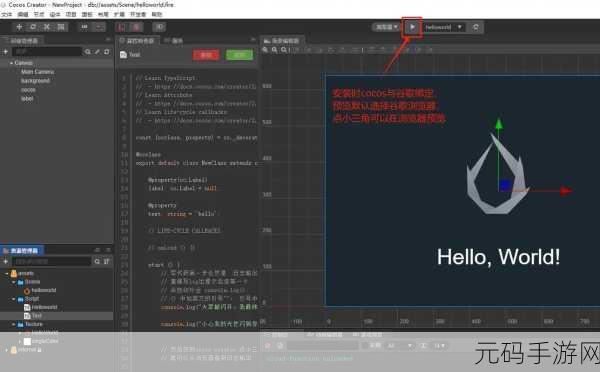This screenshot has height=372, width=600.
Task: Click the red button in Test inspector
Action: pos(206,55)
